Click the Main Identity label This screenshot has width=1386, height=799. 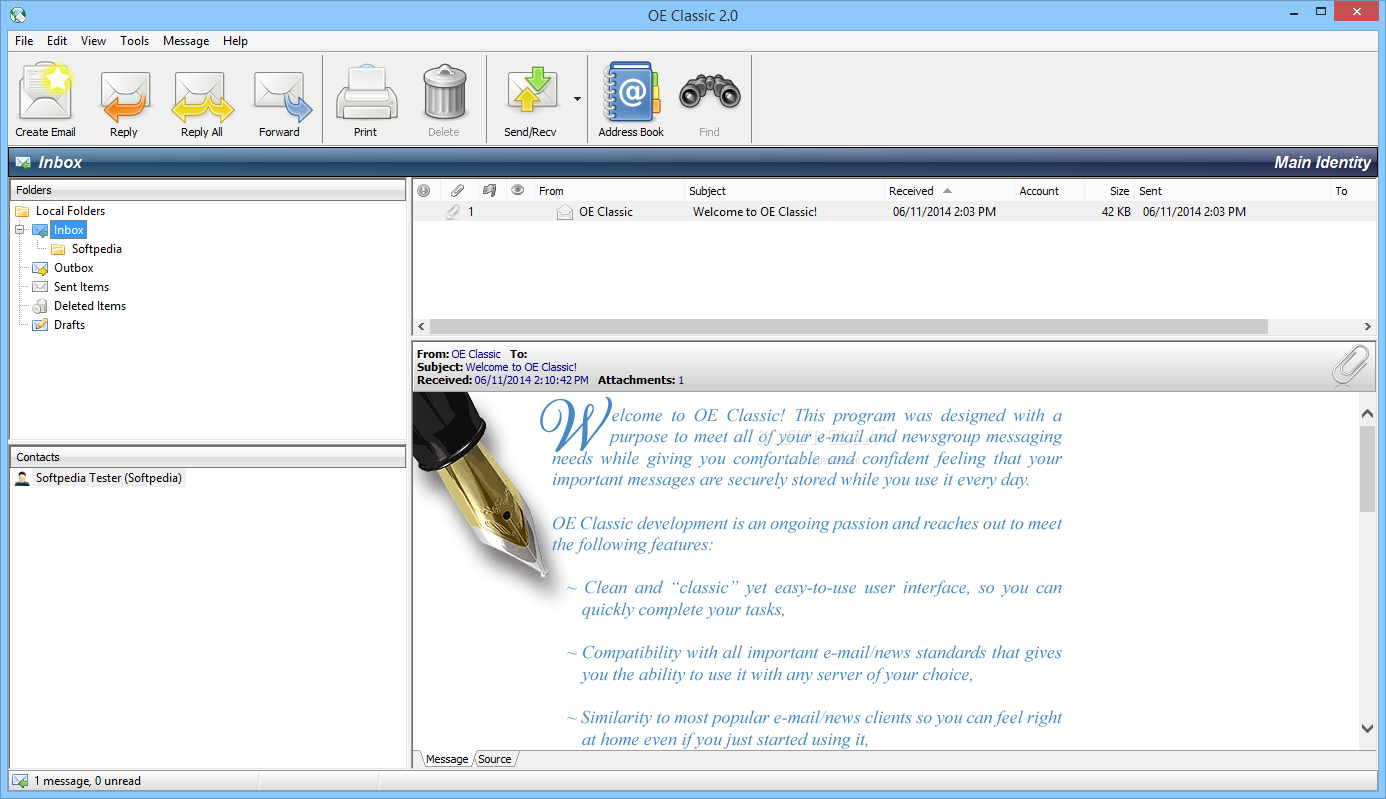coord(1322,162)
